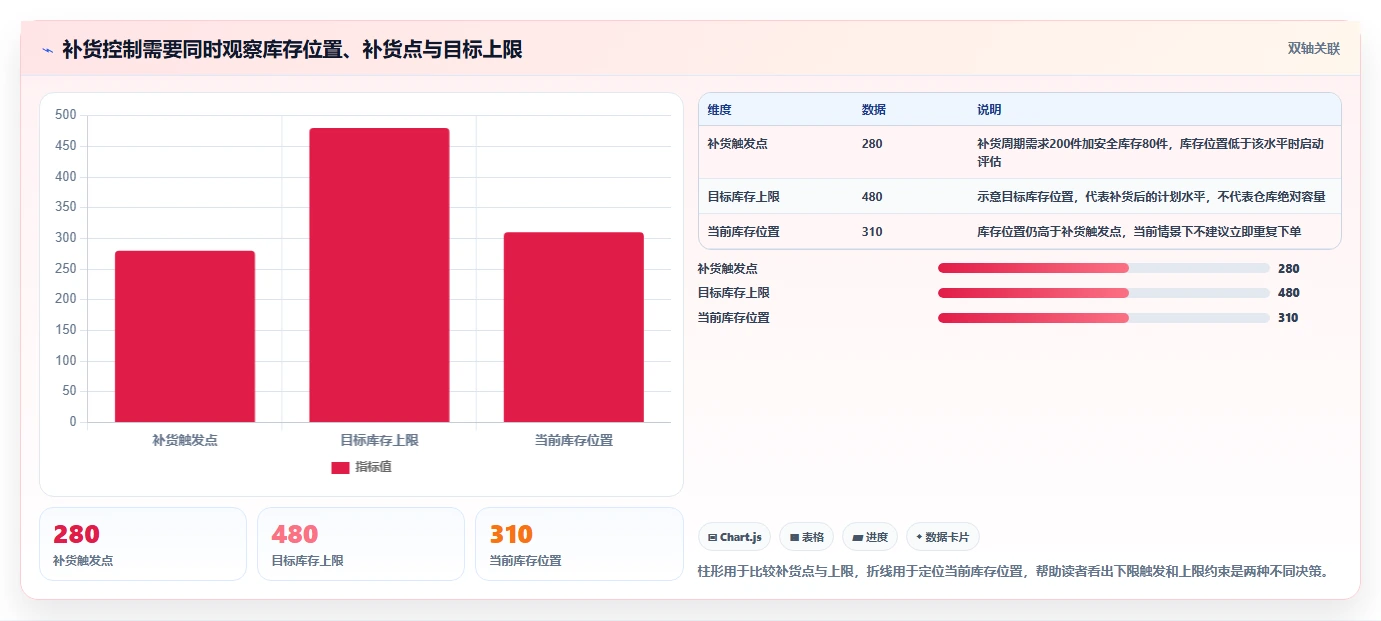The height and width of the screenshot is (621, 1381).
Task: Select the 数据卡片 chip
Action: (x=943, y=537)
